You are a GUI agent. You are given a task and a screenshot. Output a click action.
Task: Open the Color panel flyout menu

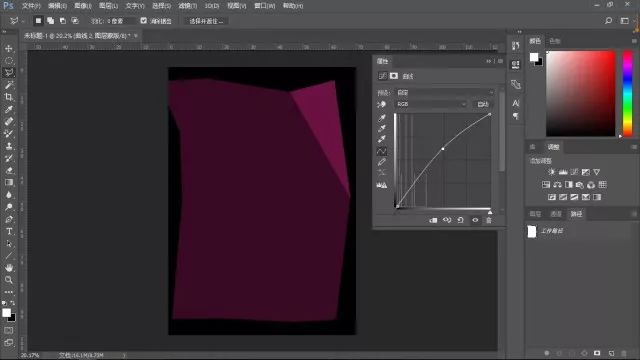pyautogui.click(x=634, y=41)
